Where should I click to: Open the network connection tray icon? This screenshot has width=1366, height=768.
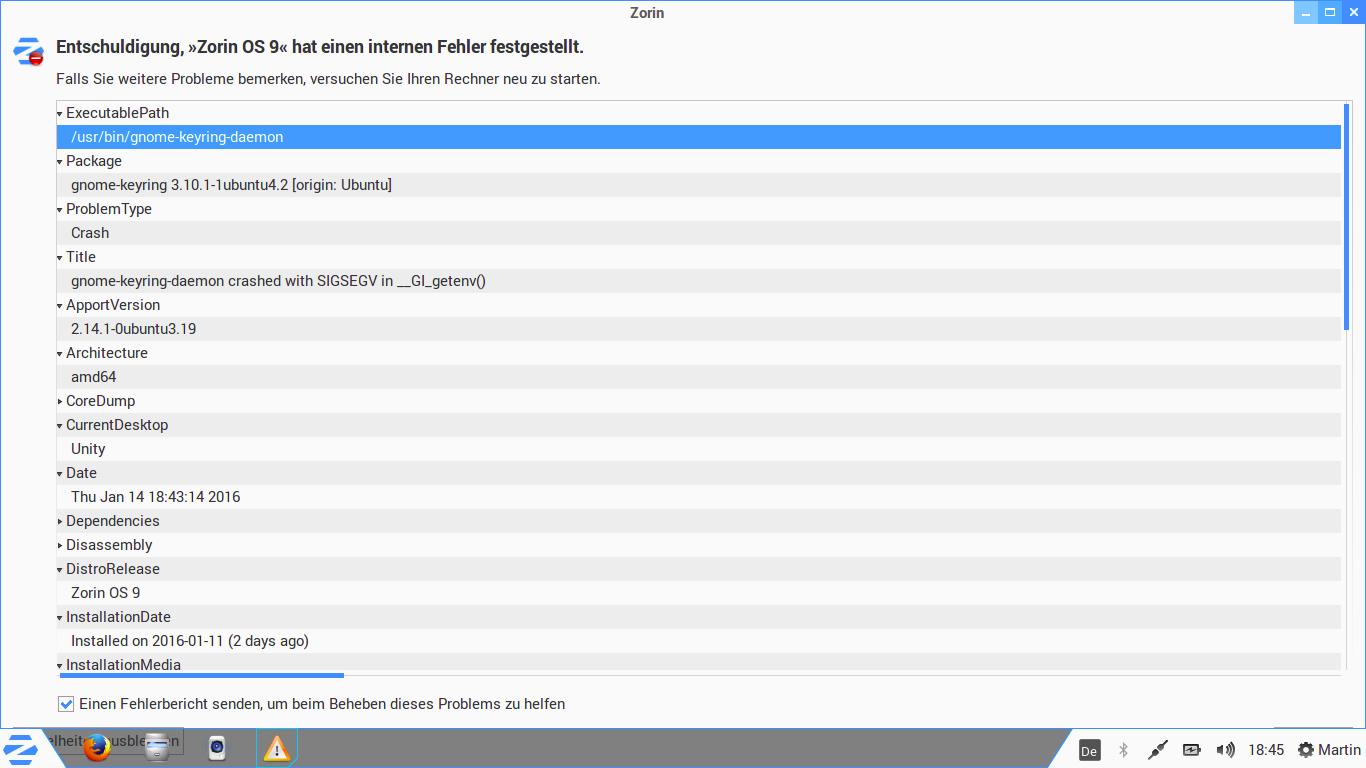click(1157, 750)
